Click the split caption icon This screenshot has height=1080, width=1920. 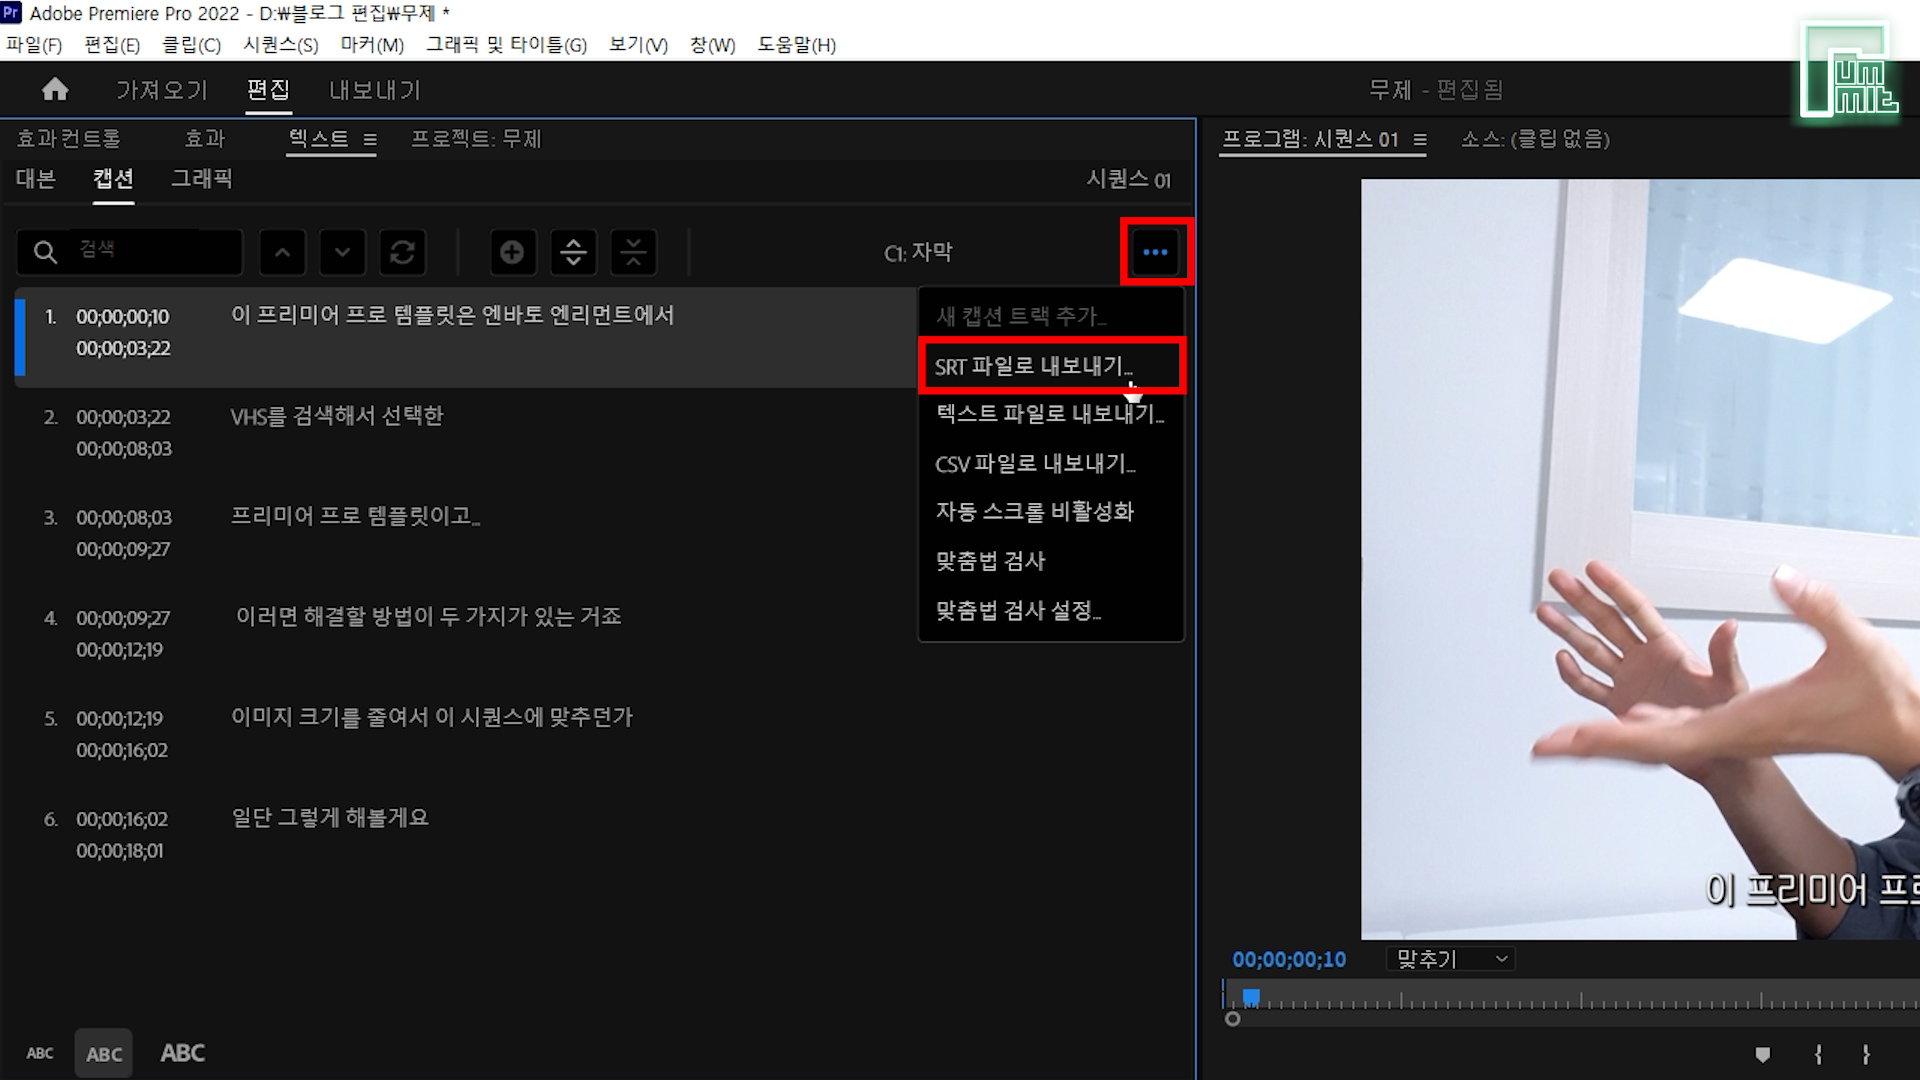(x=573, y=252)
